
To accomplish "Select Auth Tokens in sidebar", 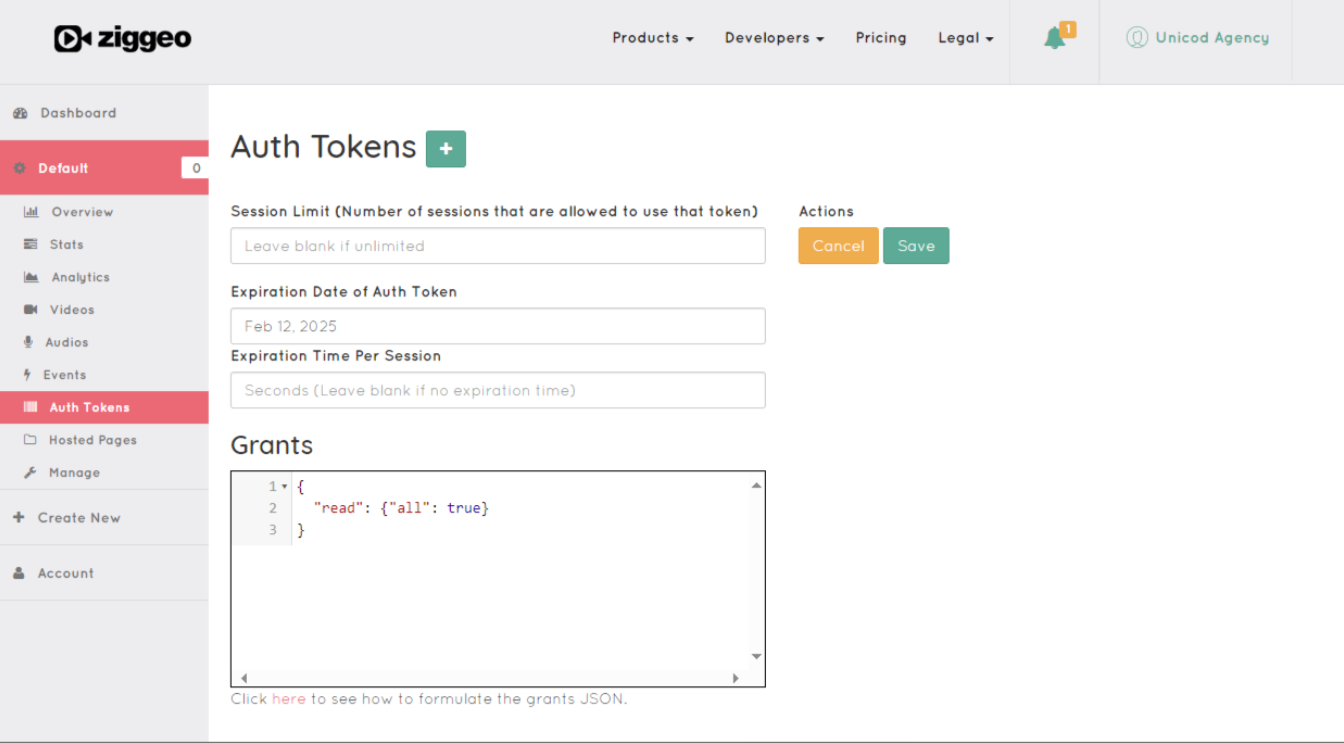I will pyautogui.click(x=104, y=407).
